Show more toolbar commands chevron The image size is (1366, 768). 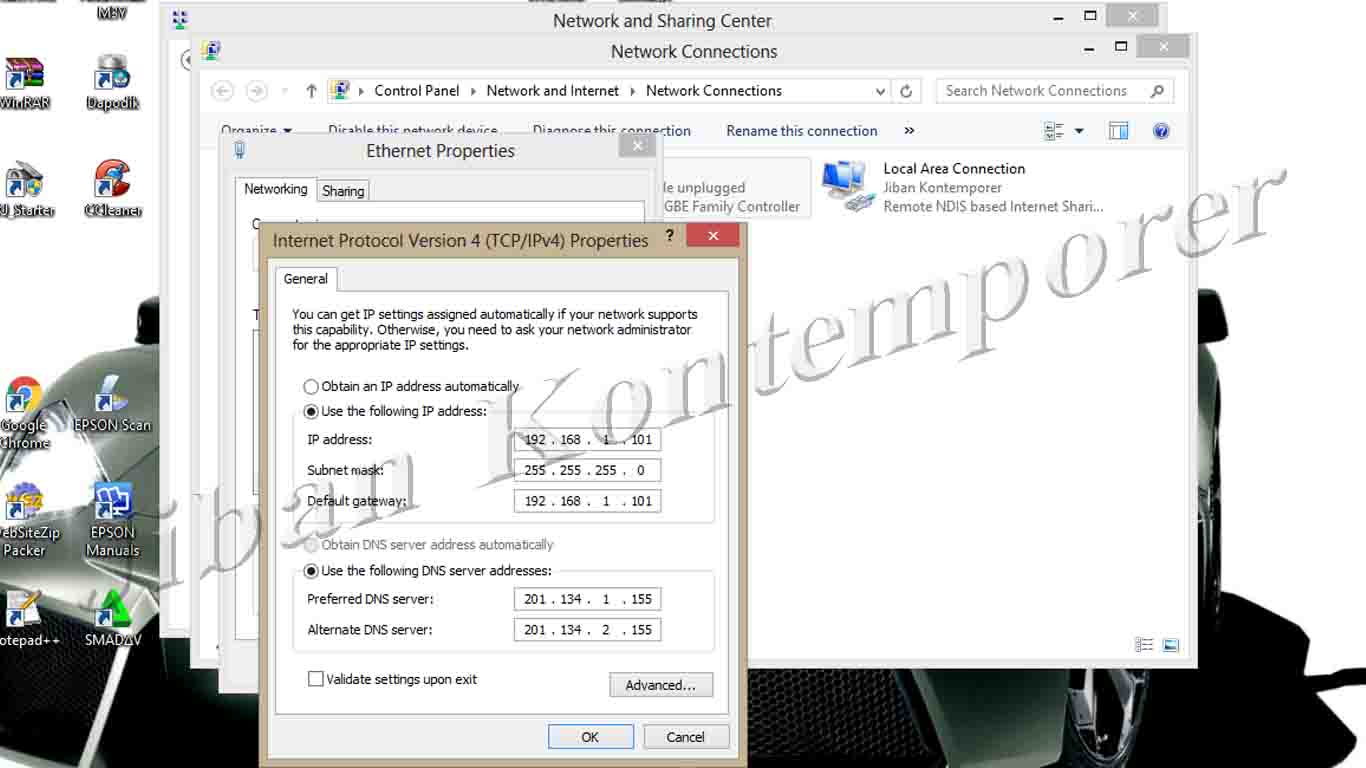[909, 131]
